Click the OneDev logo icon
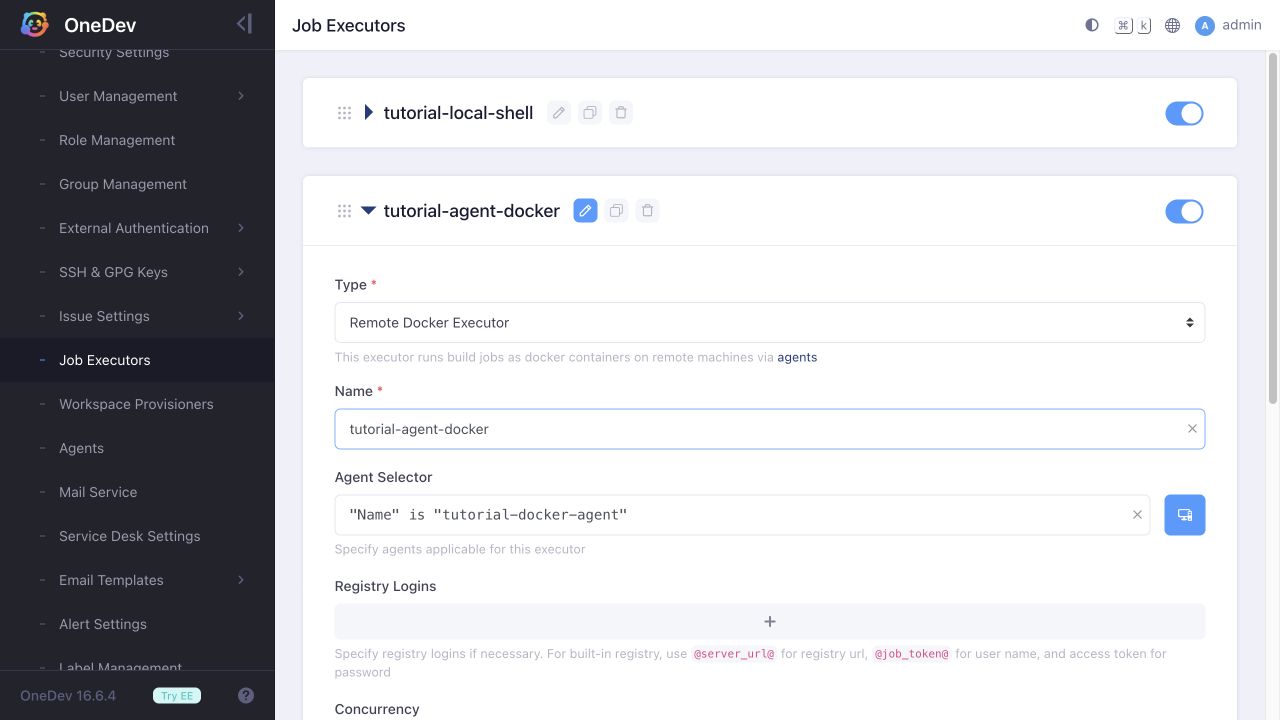This screenshot has width=1280, height=720. pyautogui.click(x=35, y=25)
